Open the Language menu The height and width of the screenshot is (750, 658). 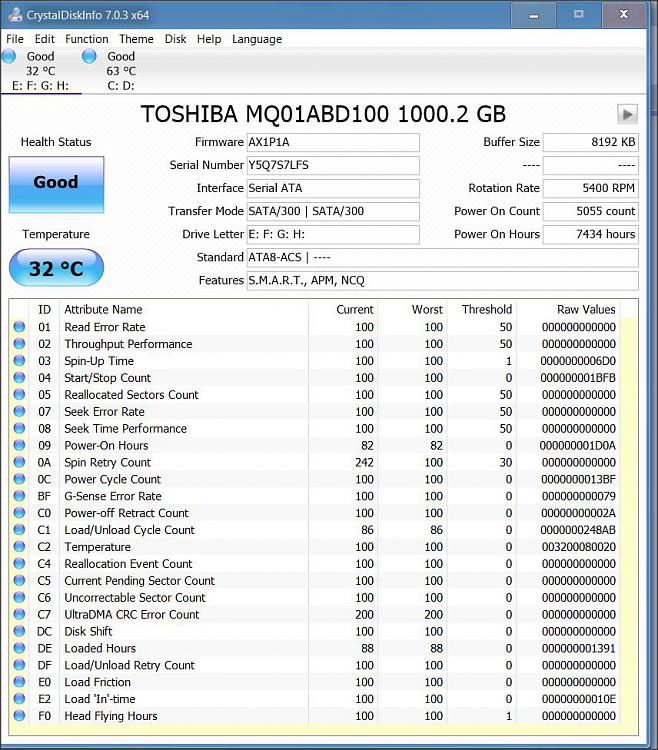(x=257, y=39)
